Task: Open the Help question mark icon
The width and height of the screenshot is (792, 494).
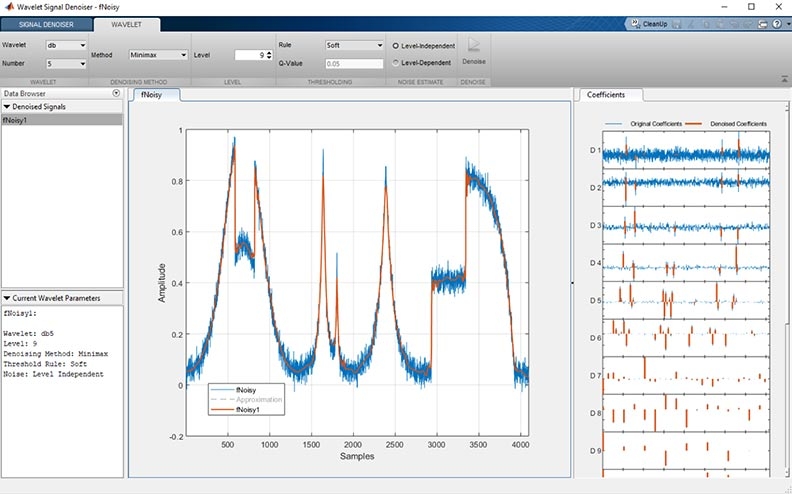Action: point(777,24)
